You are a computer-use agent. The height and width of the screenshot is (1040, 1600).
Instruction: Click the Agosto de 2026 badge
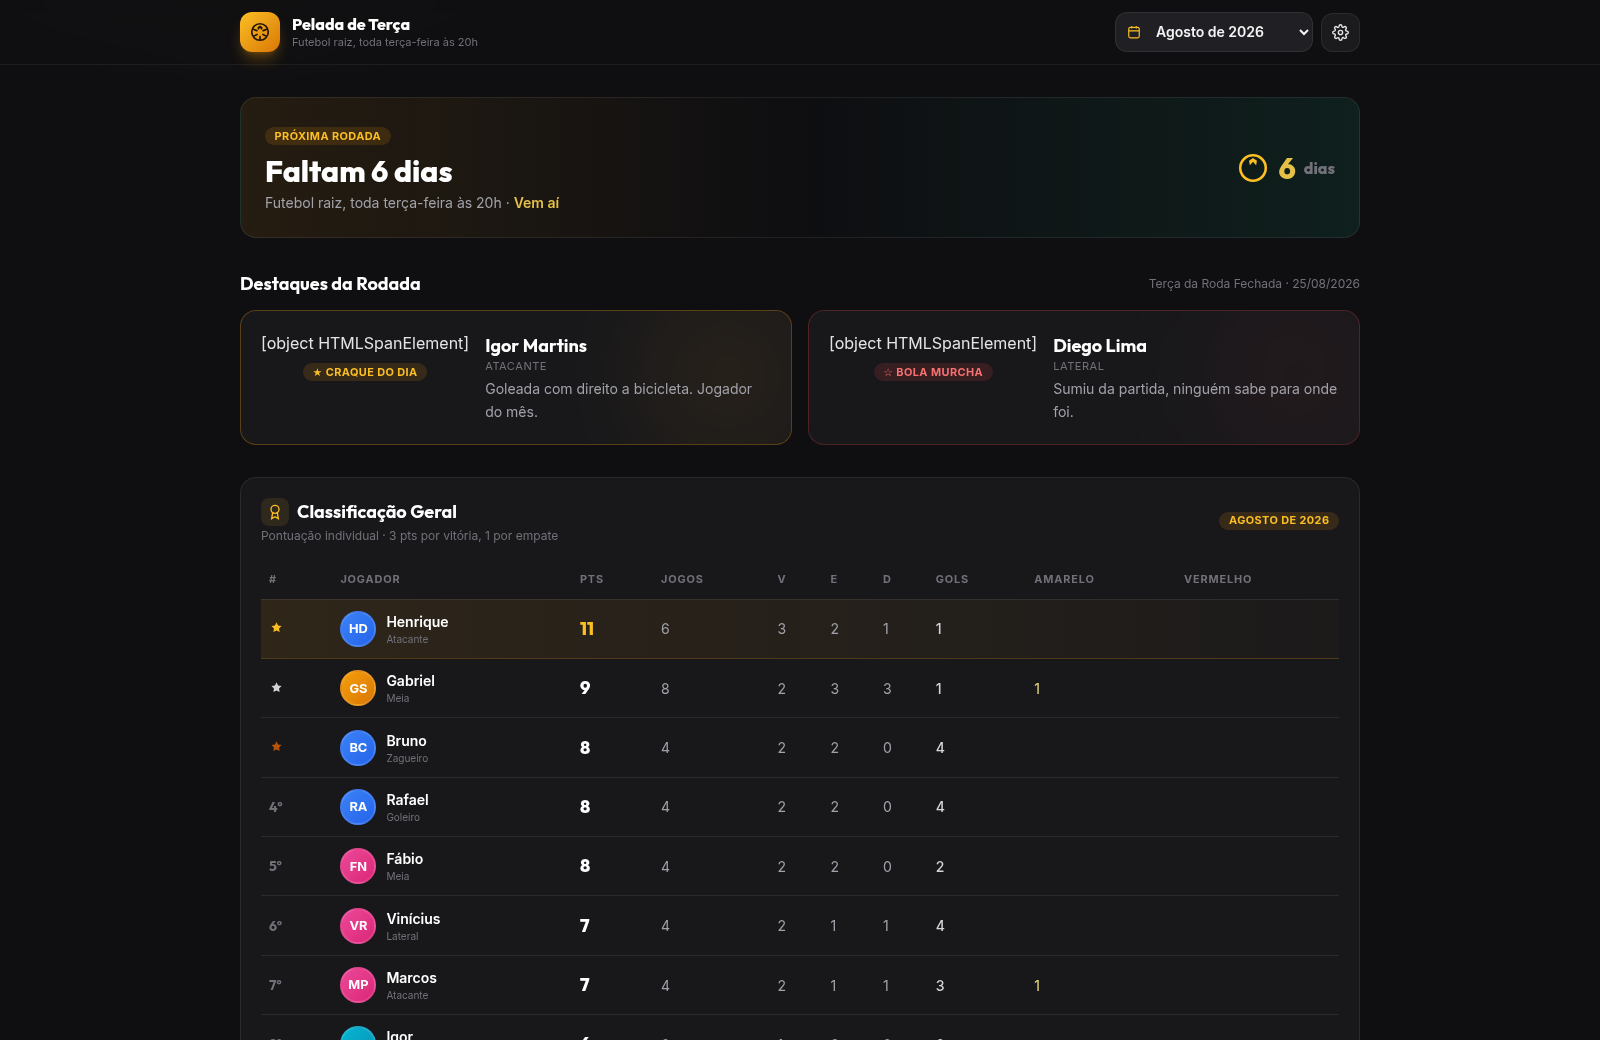point(1279,520)
